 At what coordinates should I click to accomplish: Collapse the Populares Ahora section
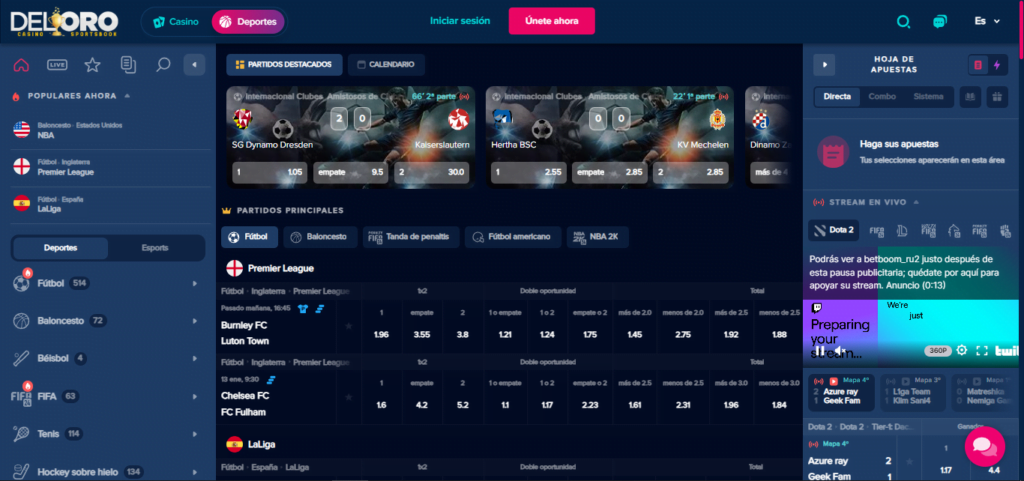pos(127,96)
